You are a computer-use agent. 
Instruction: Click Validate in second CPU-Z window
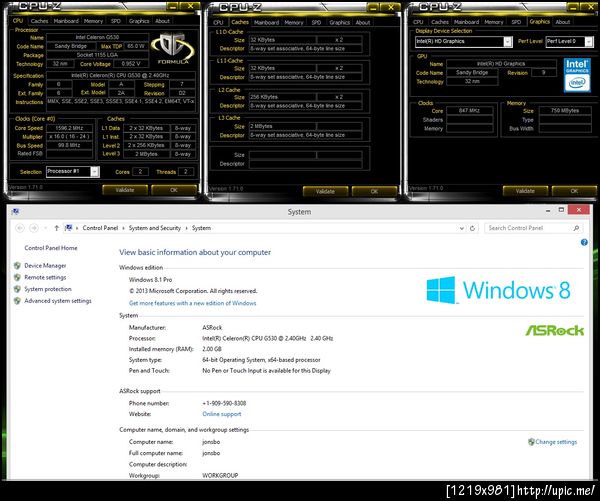(x=325, y=191)
